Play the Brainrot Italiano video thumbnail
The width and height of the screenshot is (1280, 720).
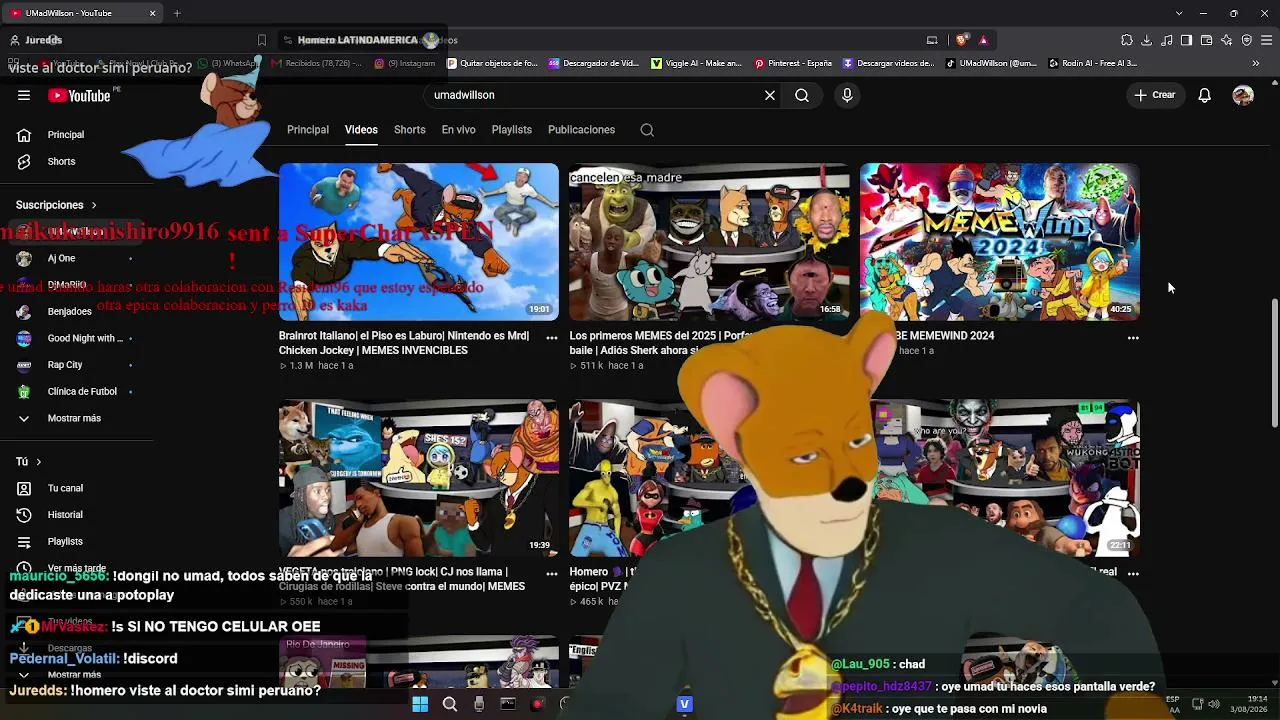[x=419, y=242]
